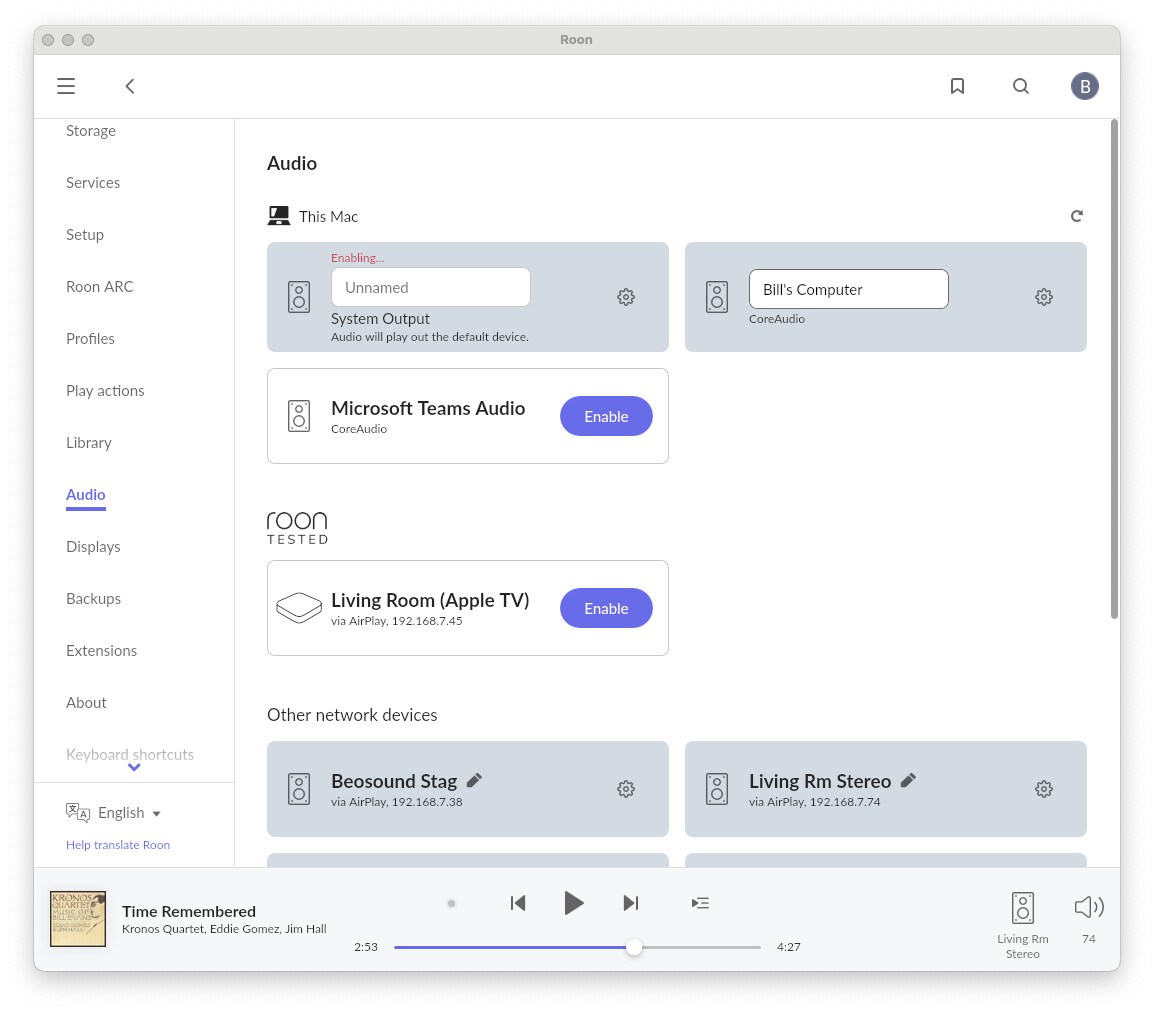This screenshot has width=1154, height=1013.
Task: Open the artist line Kronos Quartet, Eddie Gomez
Action: [x=224, y=929]
